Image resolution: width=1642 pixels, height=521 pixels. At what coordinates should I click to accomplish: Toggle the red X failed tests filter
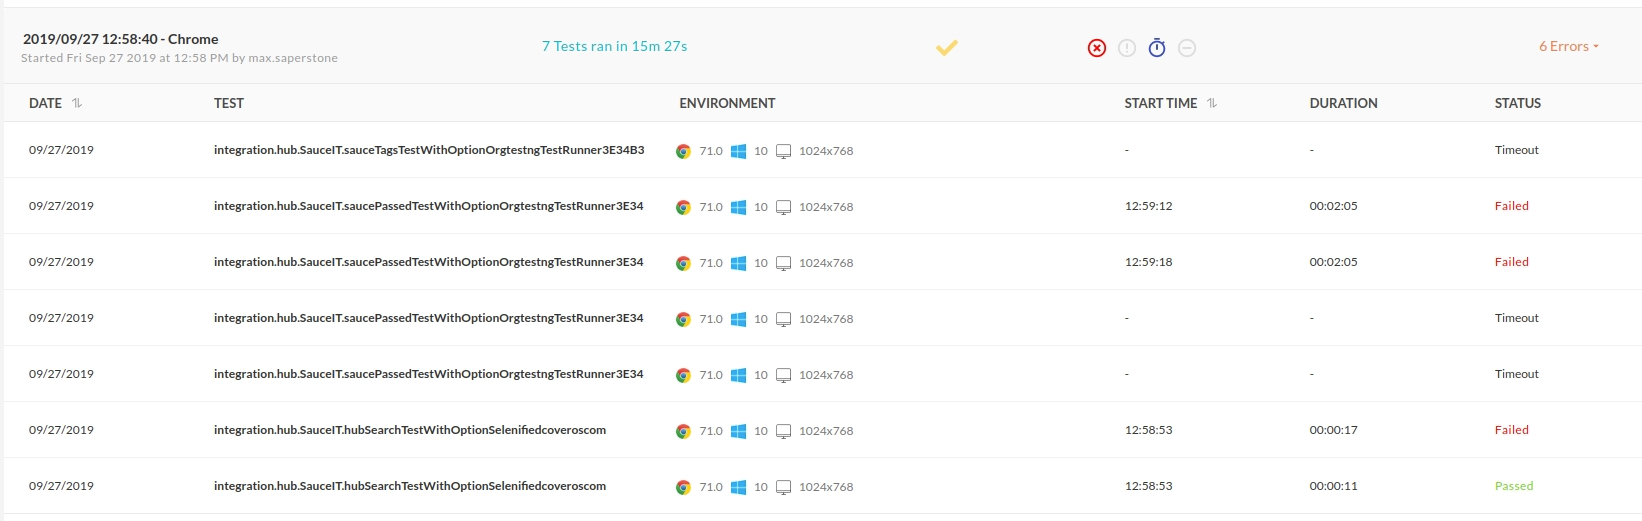[x=1097, y=48]
